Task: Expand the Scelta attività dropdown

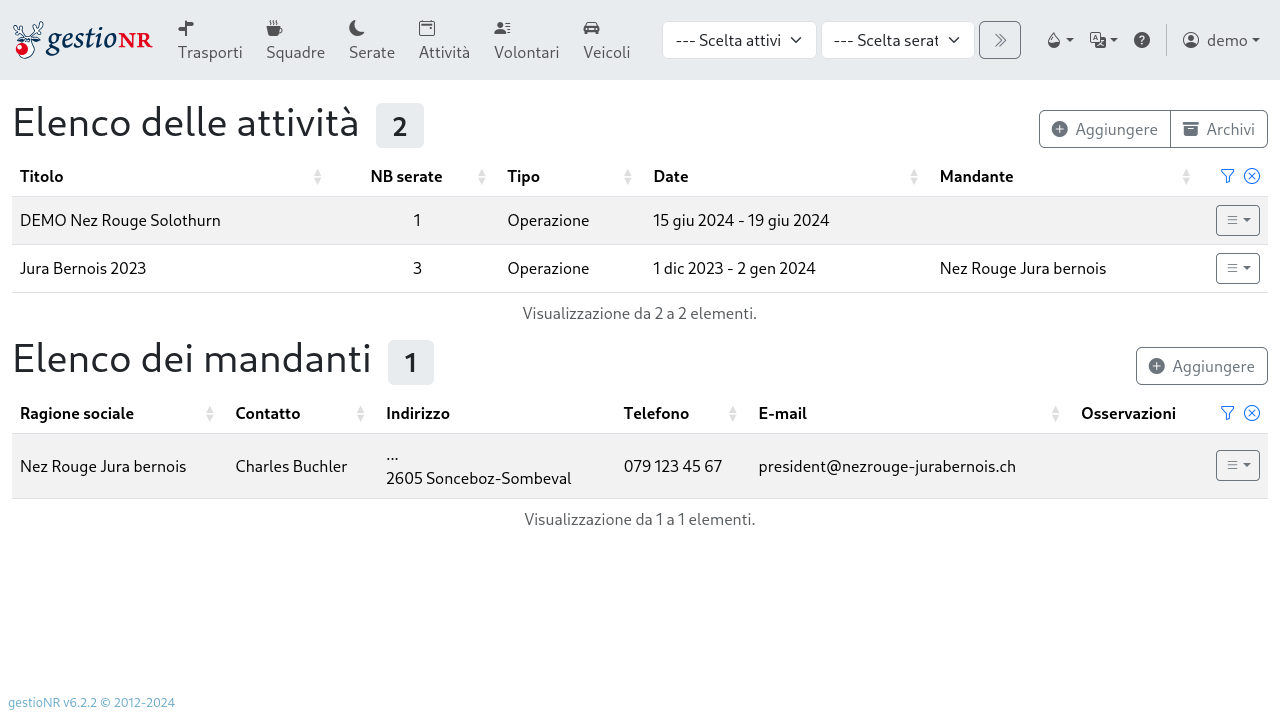Action: point(739,40)
